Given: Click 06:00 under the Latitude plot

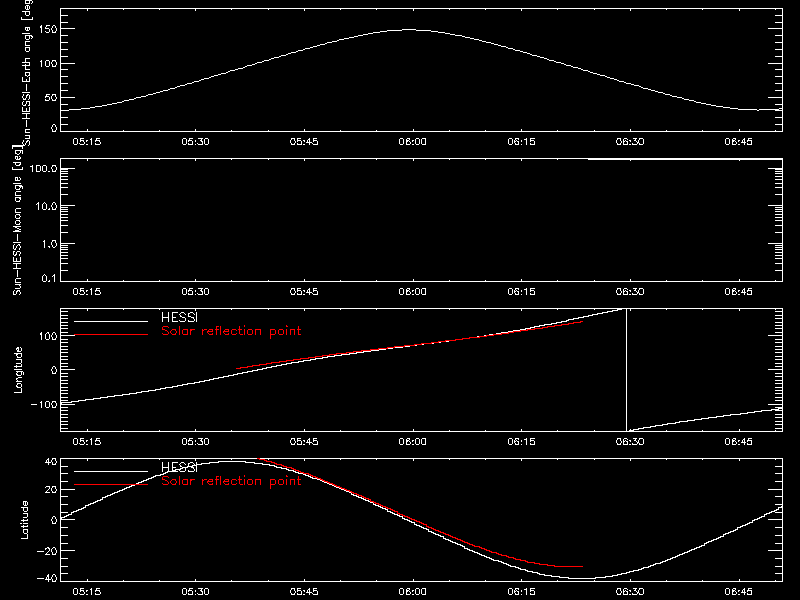Looking at the screenshot, I should pyautogui.click(x=412, y=592).
